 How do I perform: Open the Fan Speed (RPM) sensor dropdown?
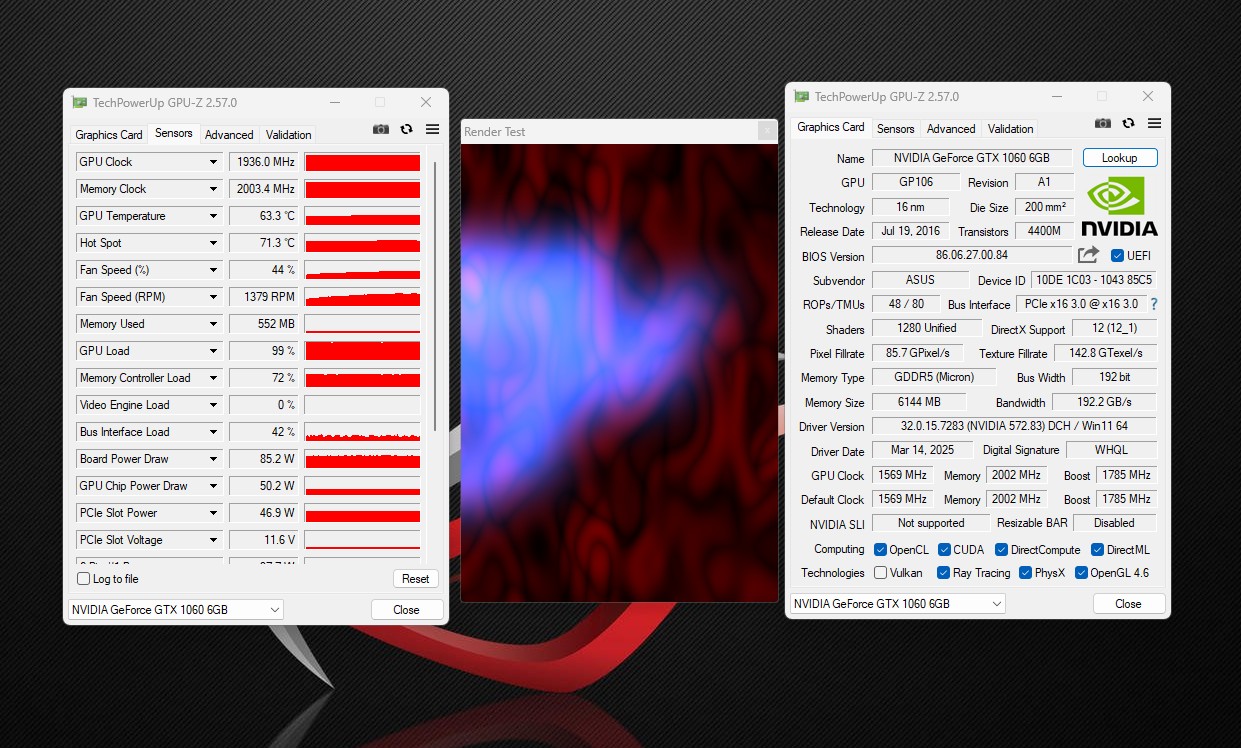coord(213,297)
